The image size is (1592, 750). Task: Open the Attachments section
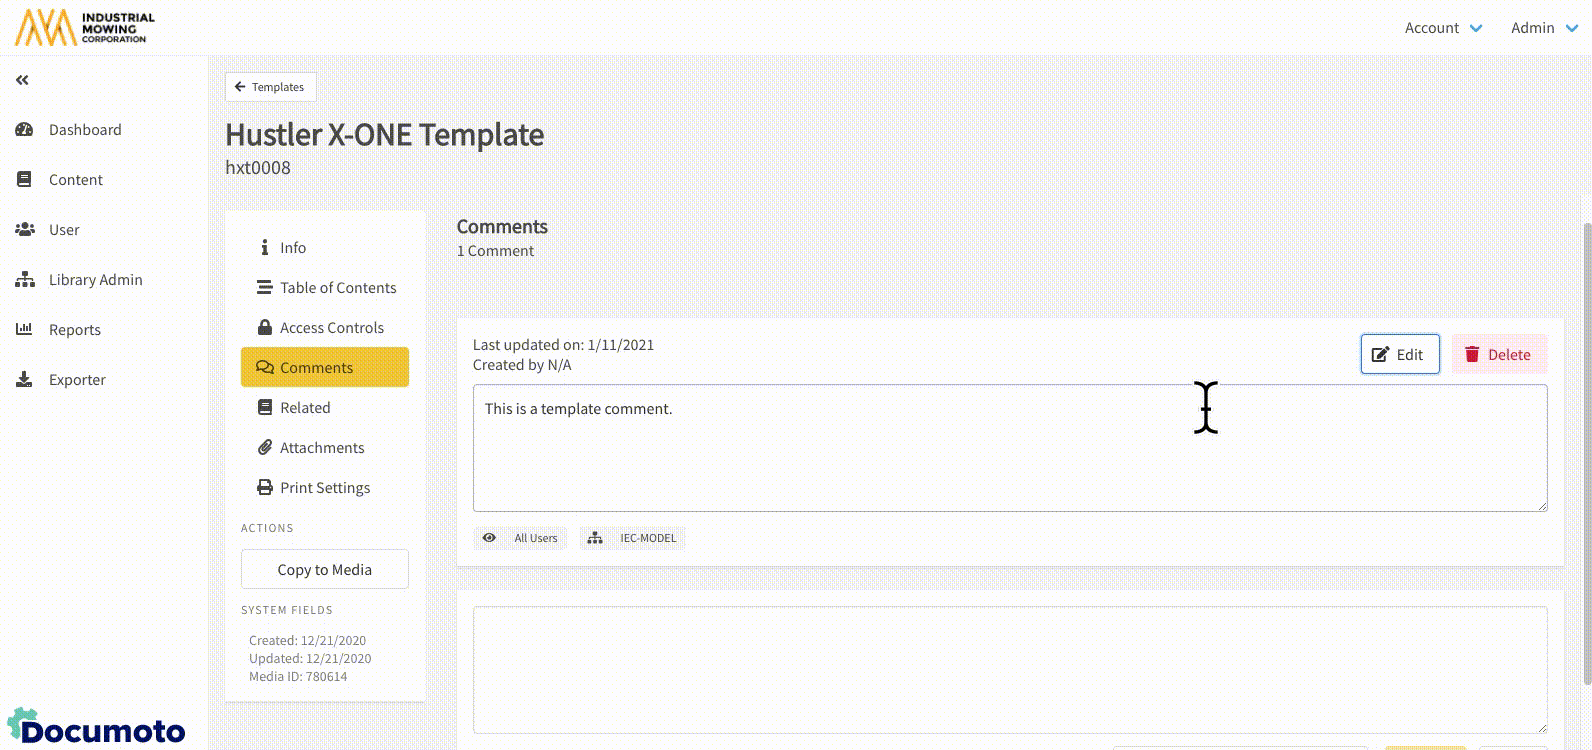(321, 448)
